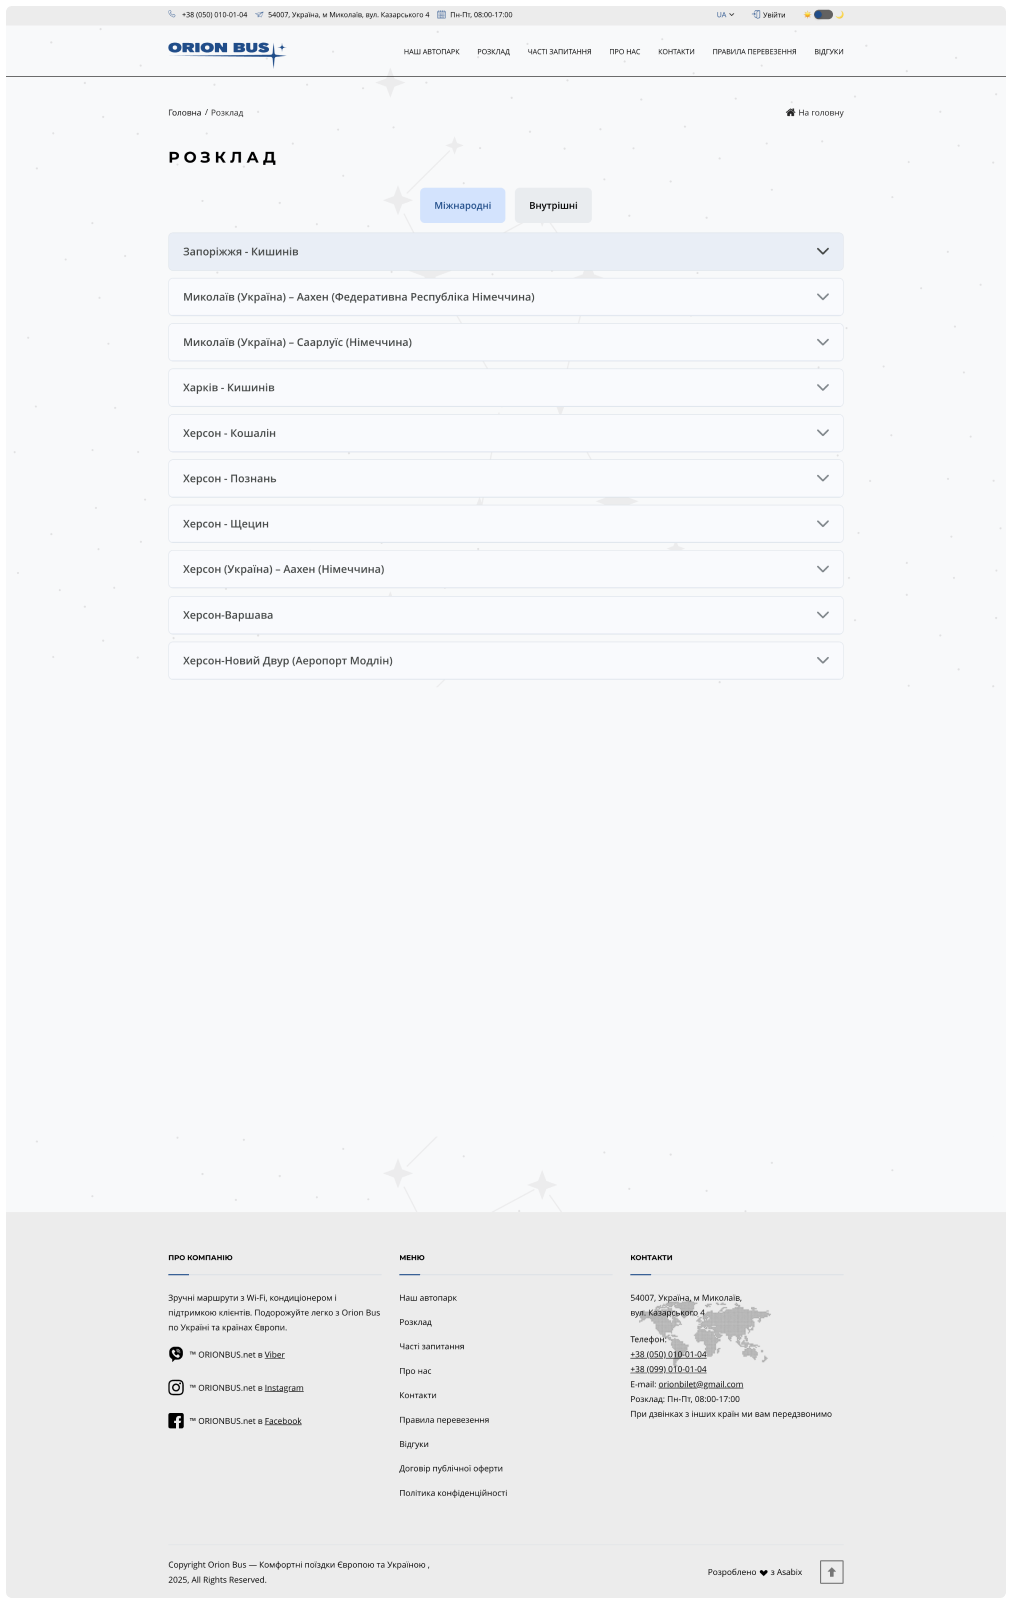Image resolution: width=1012 pixels, height=1604 pixels.
Task: Expand the 'Херсон - Познань' route chevron
Action: tap(822, 478)
